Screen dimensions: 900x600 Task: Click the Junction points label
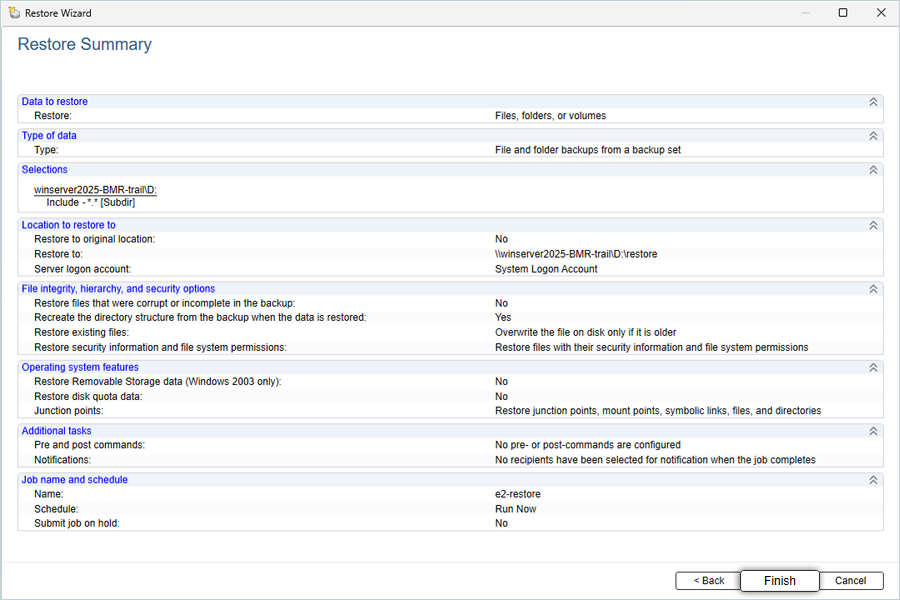[x=69, y=411]
